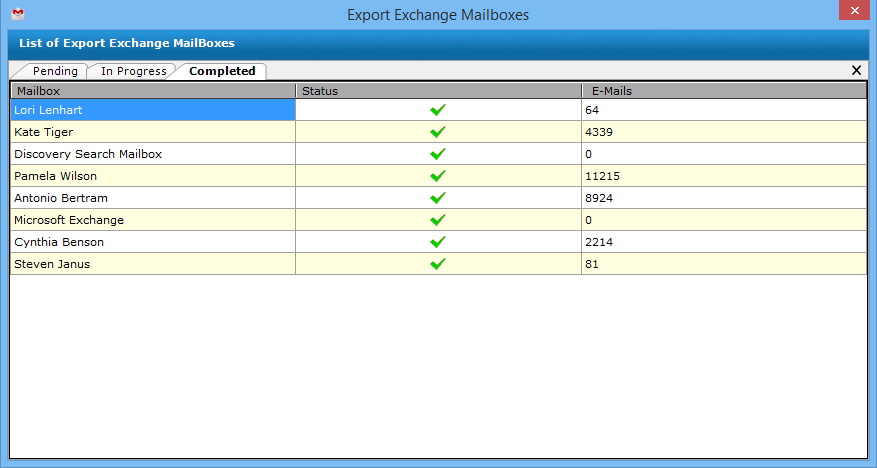Click Steven Janus's status checkmark

click(438, 263)
